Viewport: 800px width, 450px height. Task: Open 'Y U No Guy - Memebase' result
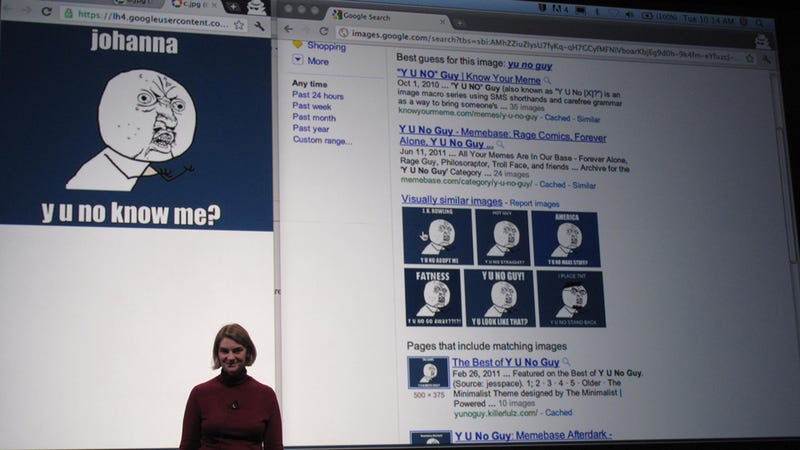pos(502,137)
